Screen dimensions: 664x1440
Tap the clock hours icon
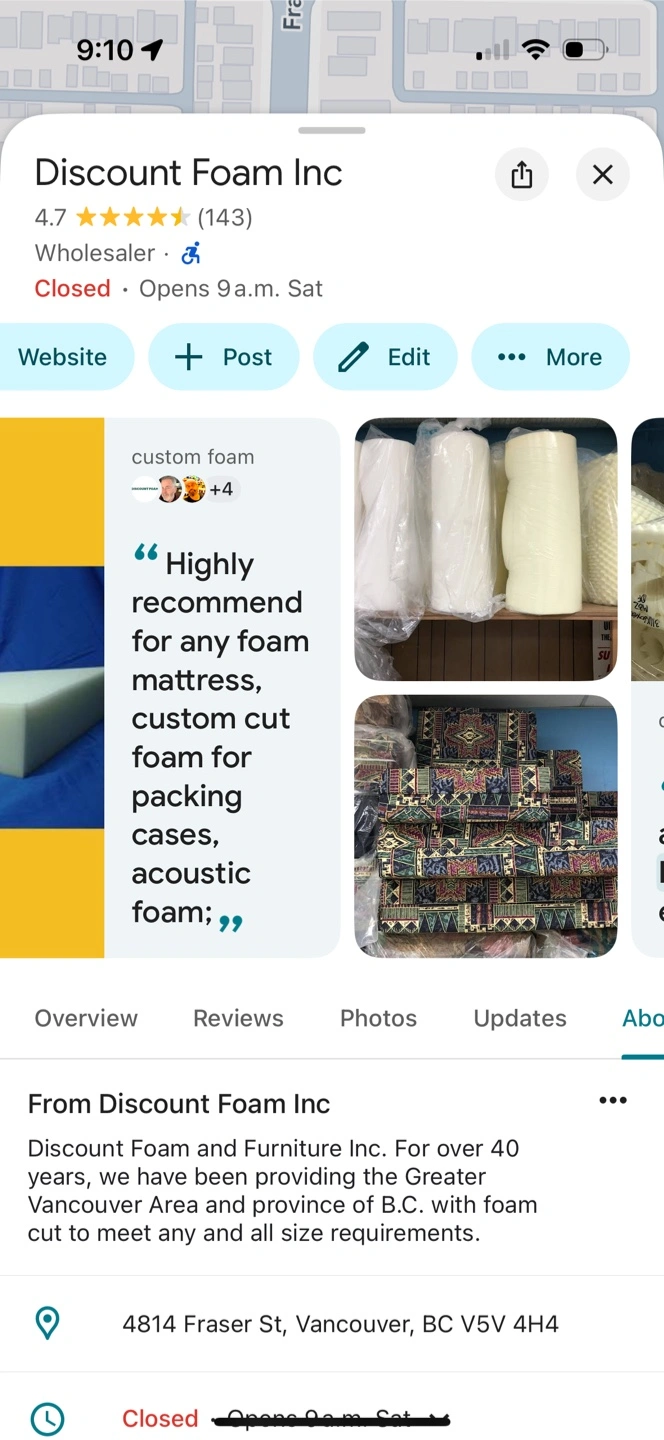(47, 1418)
